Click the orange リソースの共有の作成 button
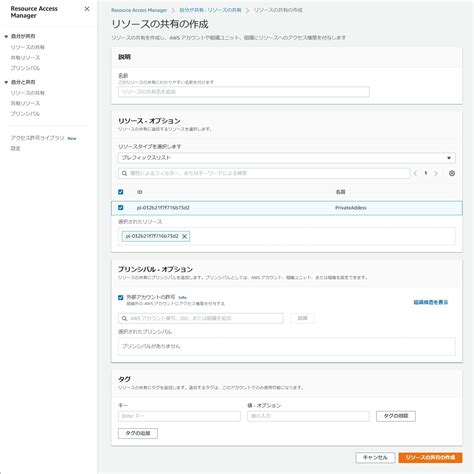The width and height of the screenshot is (474, 474). pyautogui.click(x=430, y=457)
